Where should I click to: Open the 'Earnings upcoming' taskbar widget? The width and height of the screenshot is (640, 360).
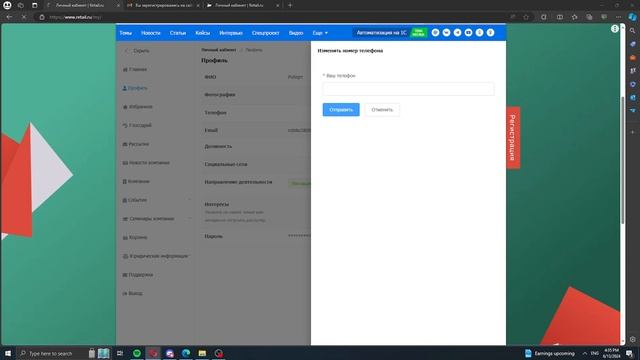pyautogui.click(x=549, y=353)
